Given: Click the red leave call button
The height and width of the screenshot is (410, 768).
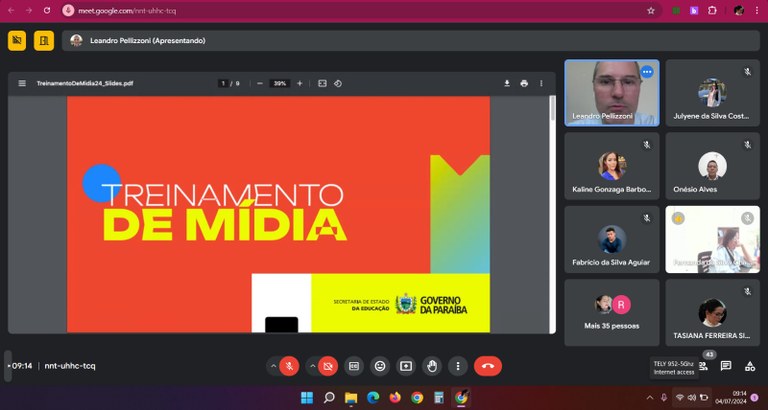Looking at the screenshot, I should tap(487, 366).
